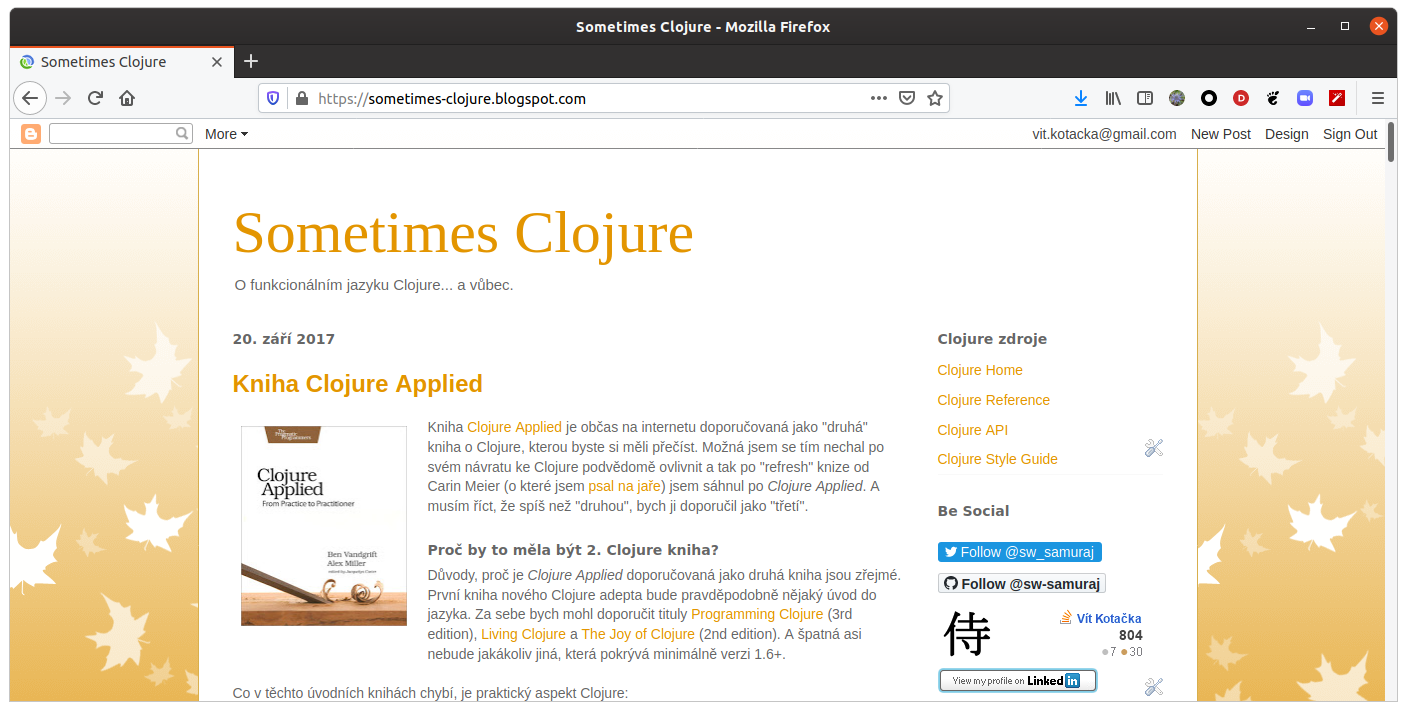The image size is (1407, 711).
Task: Reload the current page
Action: point(95,98)
